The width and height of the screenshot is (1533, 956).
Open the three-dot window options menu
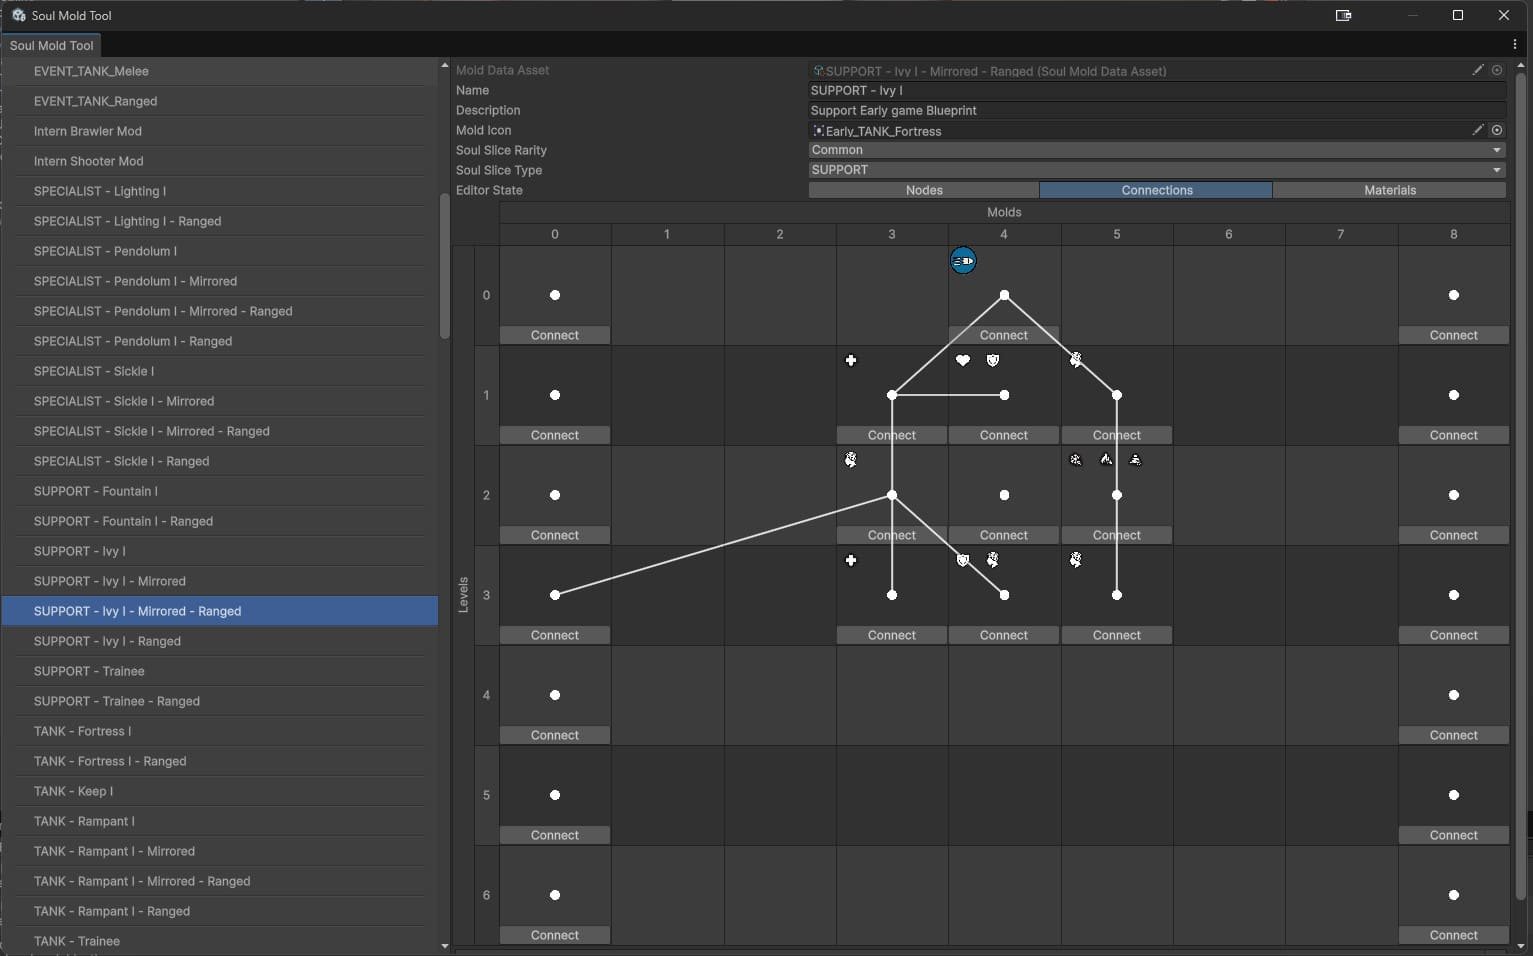coord(1515,45)
